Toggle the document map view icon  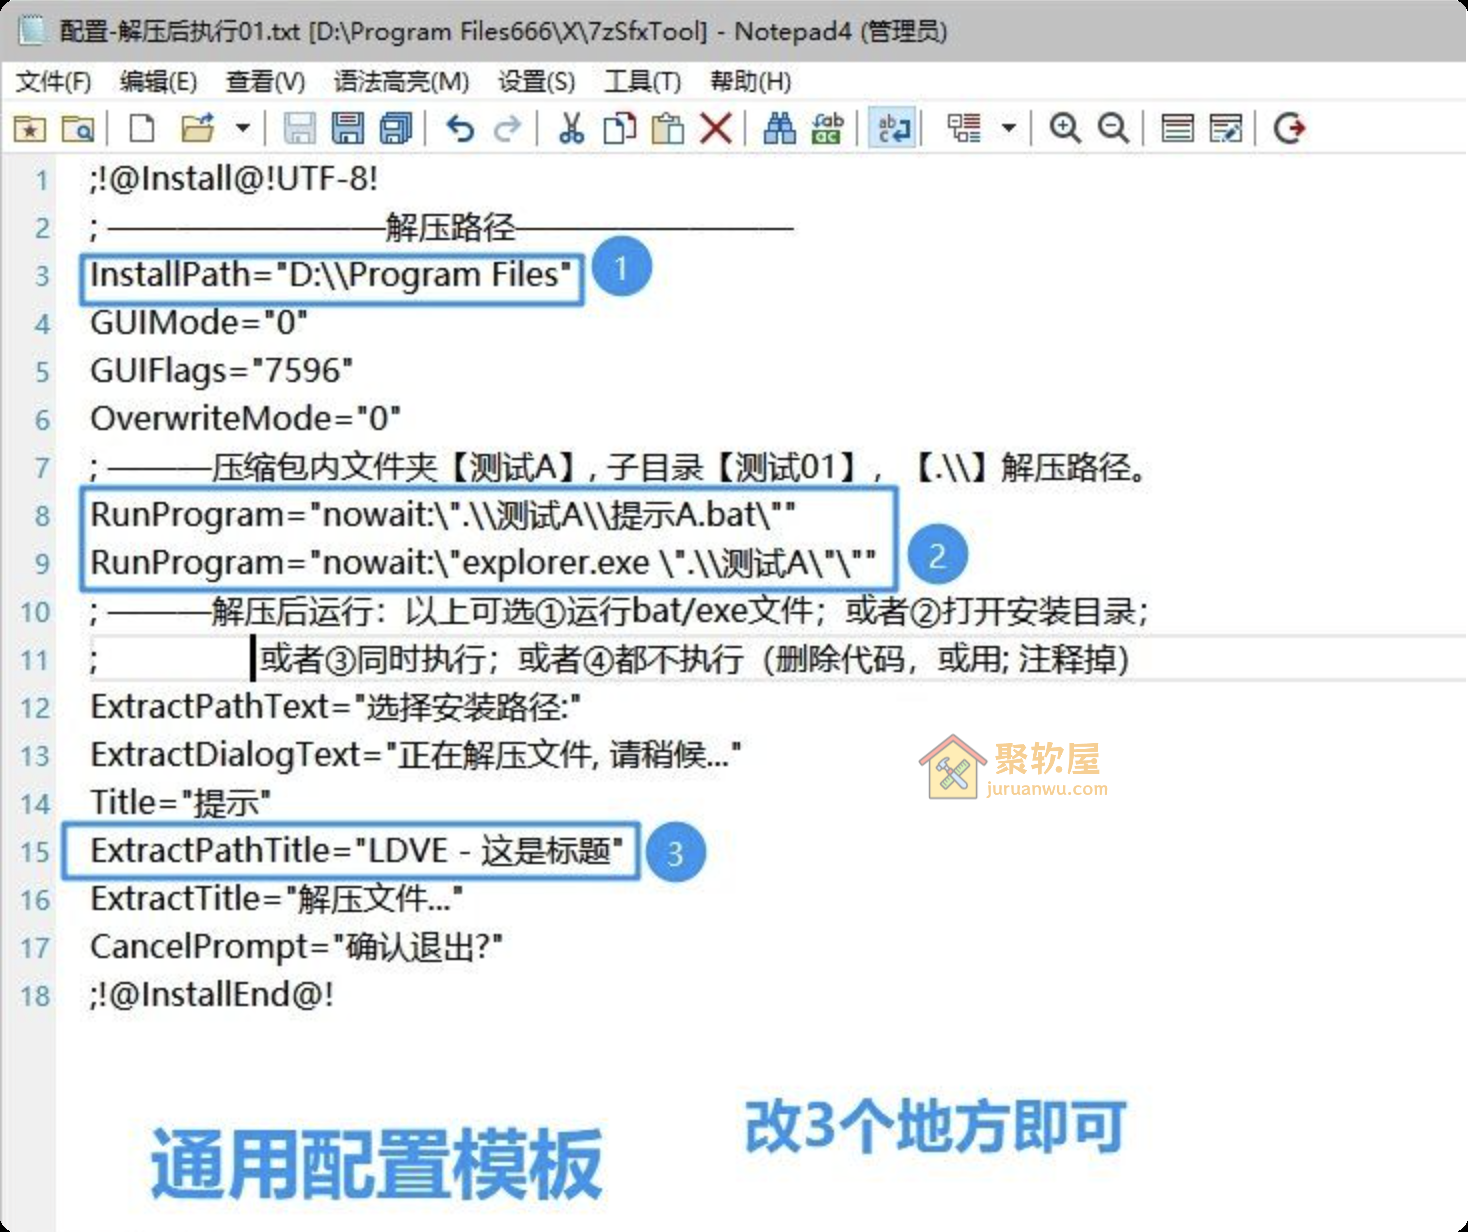coord(1178,128)
